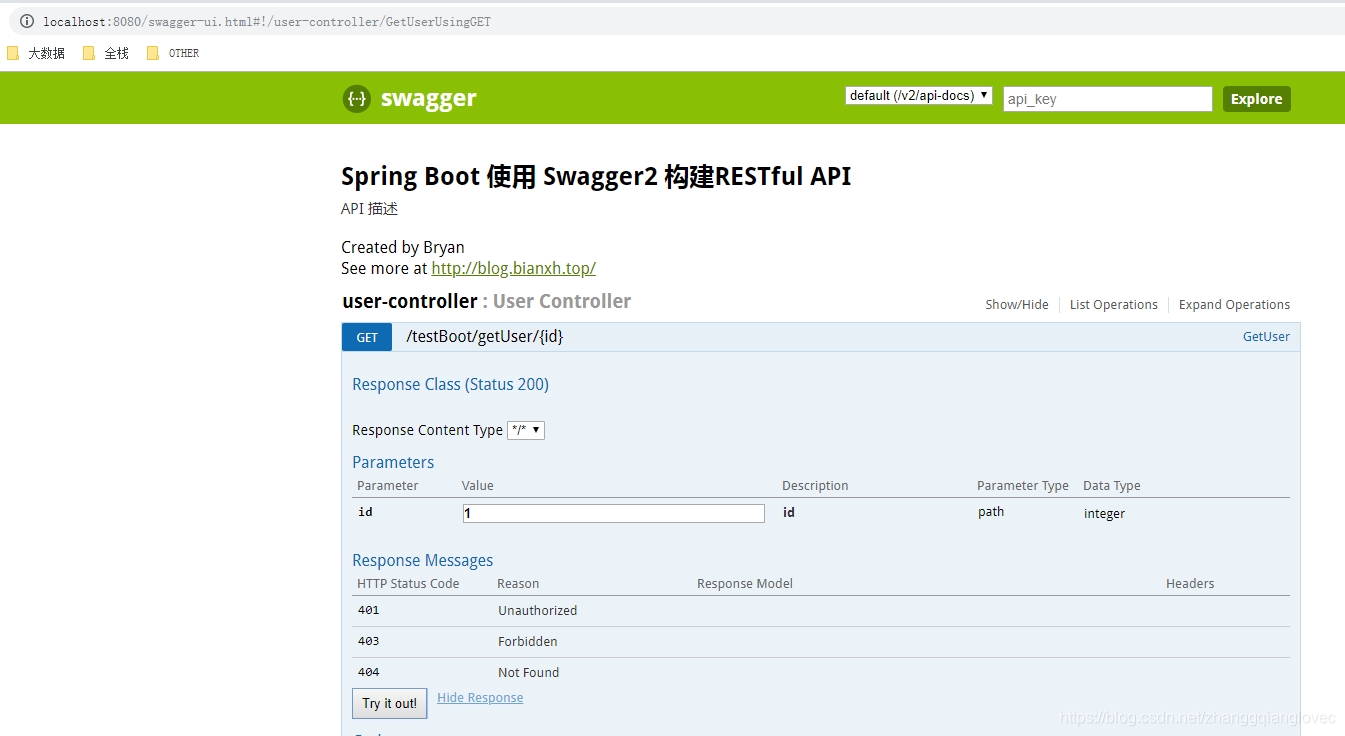The image size is (1345, 736).
Task: Click the 'integer' data type cell
Action: pos(1104,513)
